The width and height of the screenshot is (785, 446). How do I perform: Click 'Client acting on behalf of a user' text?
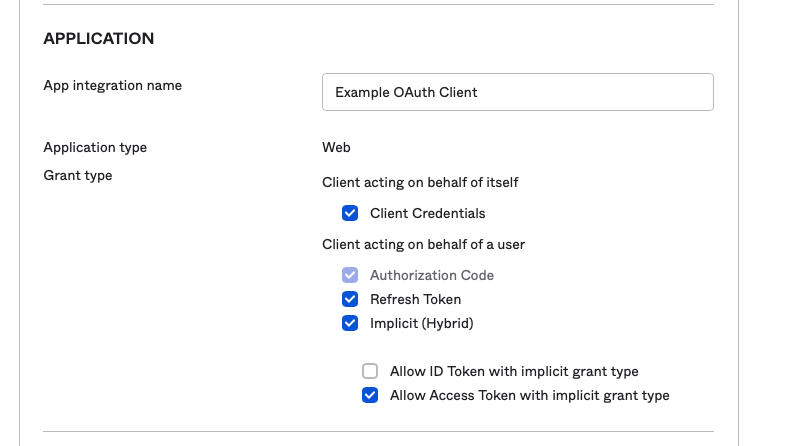click(424, 244)
